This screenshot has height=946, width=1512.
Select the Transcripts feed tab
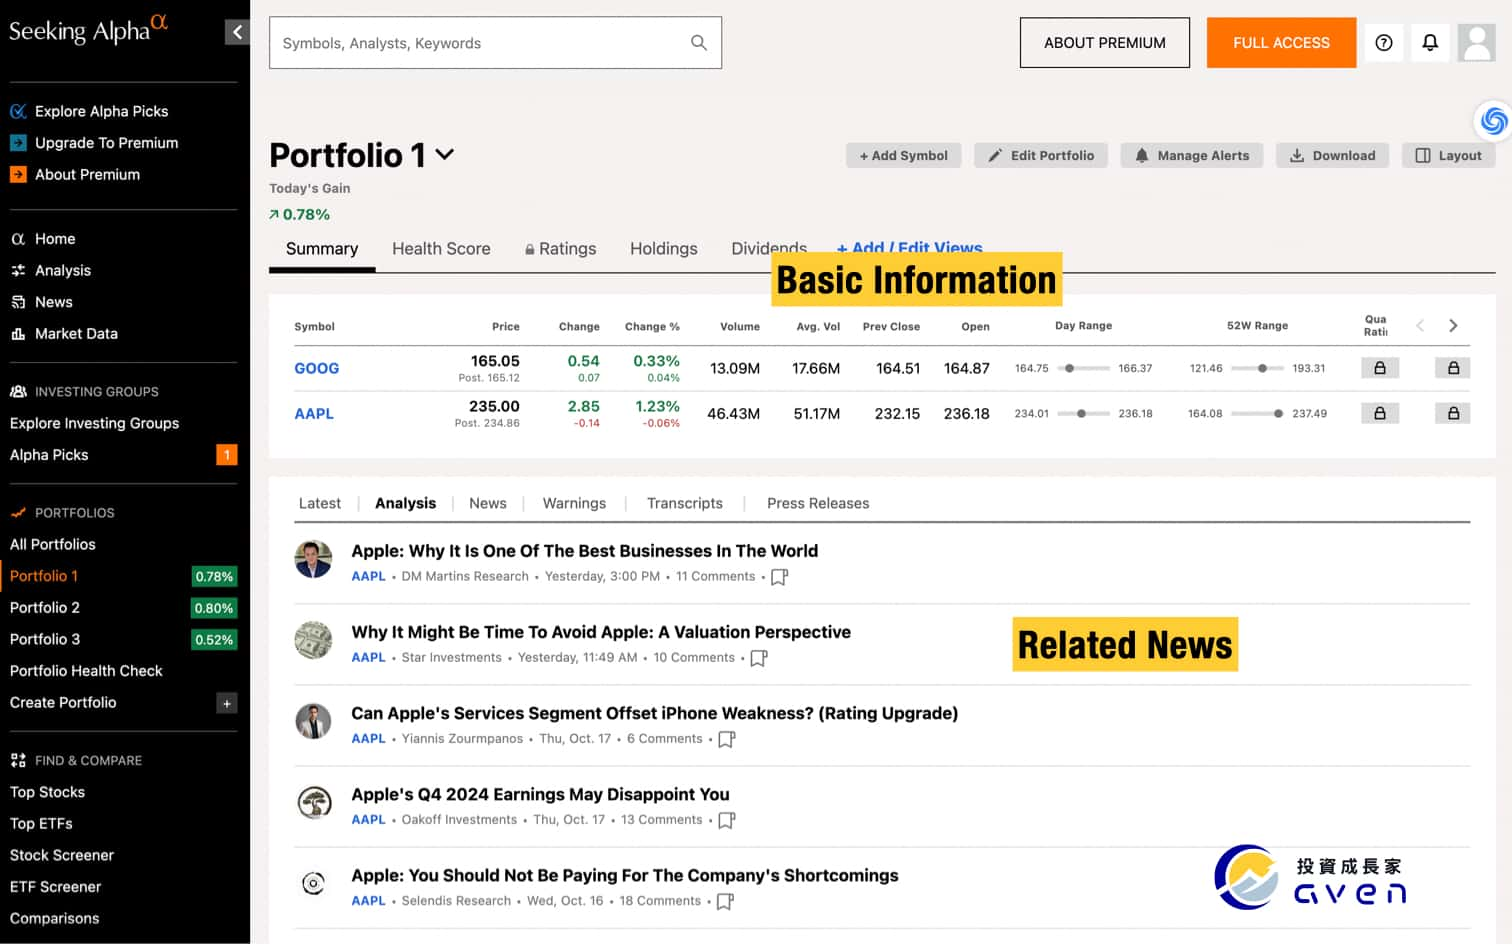(x=685, y=503)
